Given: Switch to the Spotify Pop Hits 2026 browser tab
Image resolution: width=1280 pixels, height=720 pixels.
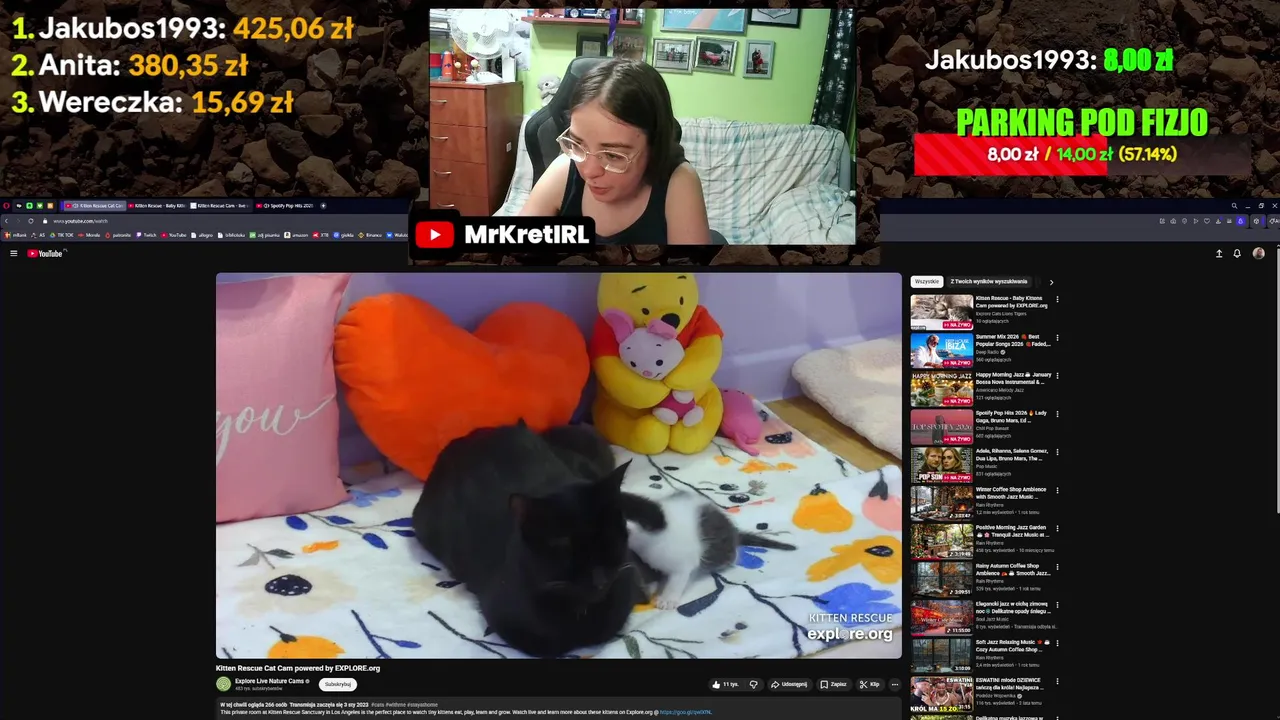Looking at the screenshot, I should (x=285, y=205).
